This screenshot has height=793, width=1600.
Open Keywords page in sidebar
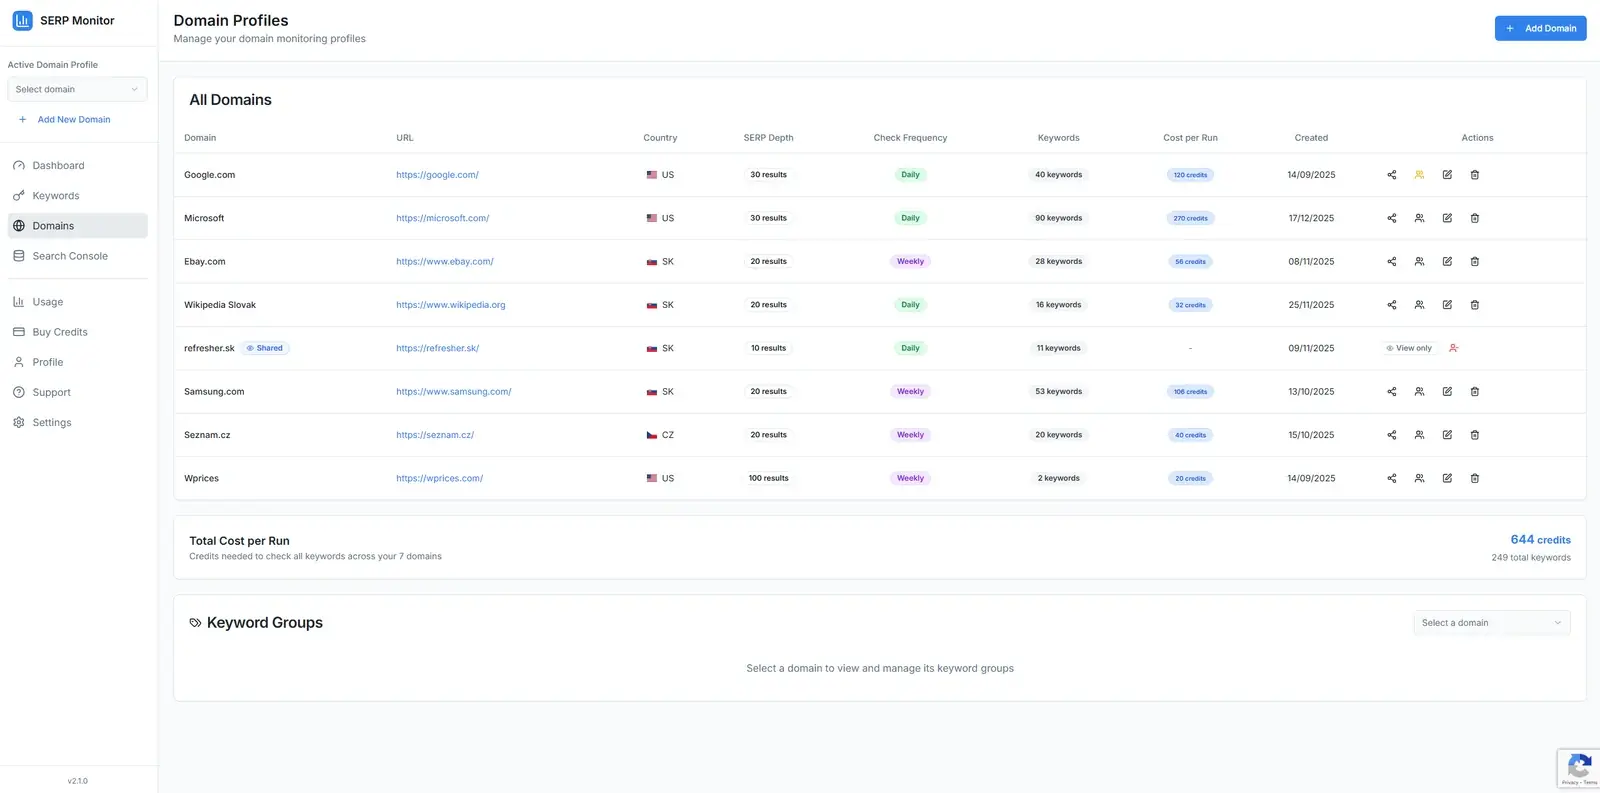pyautogui.click(x=78, y=196)
